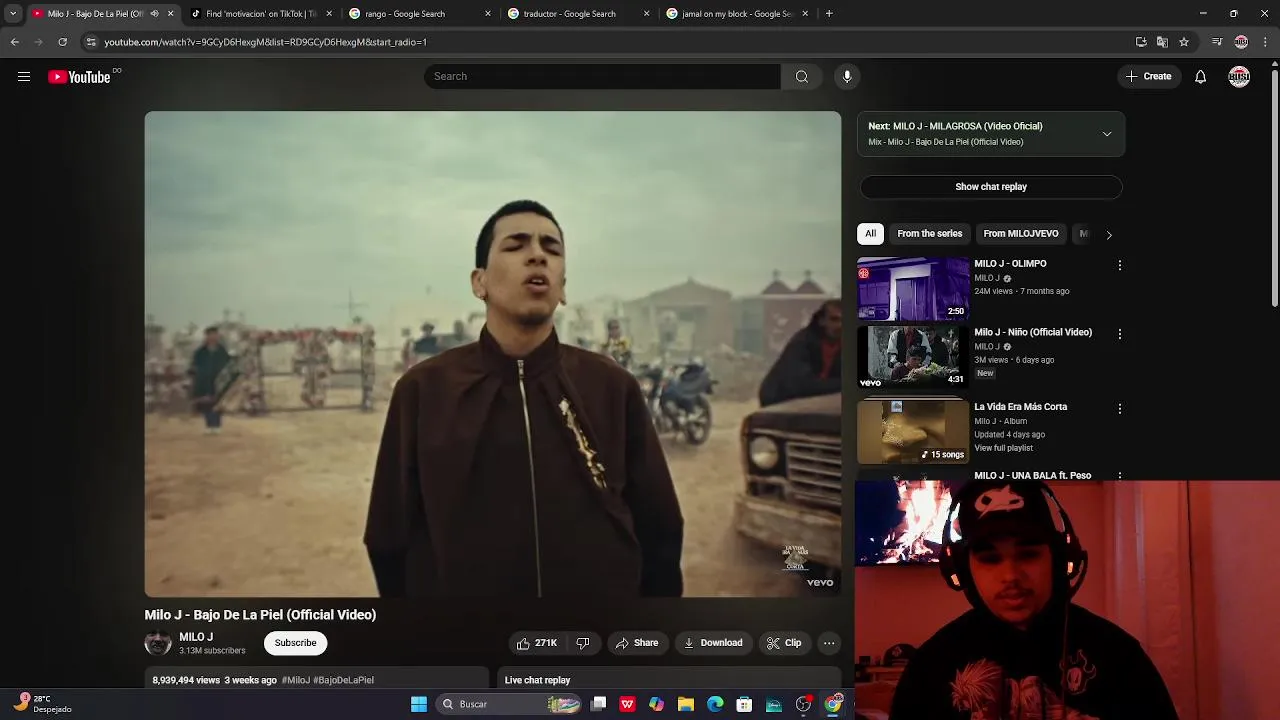The height and width of the screenshot is (720, 1280).
Task: Click the install app icon in address bar
Action: [1141, 42]
